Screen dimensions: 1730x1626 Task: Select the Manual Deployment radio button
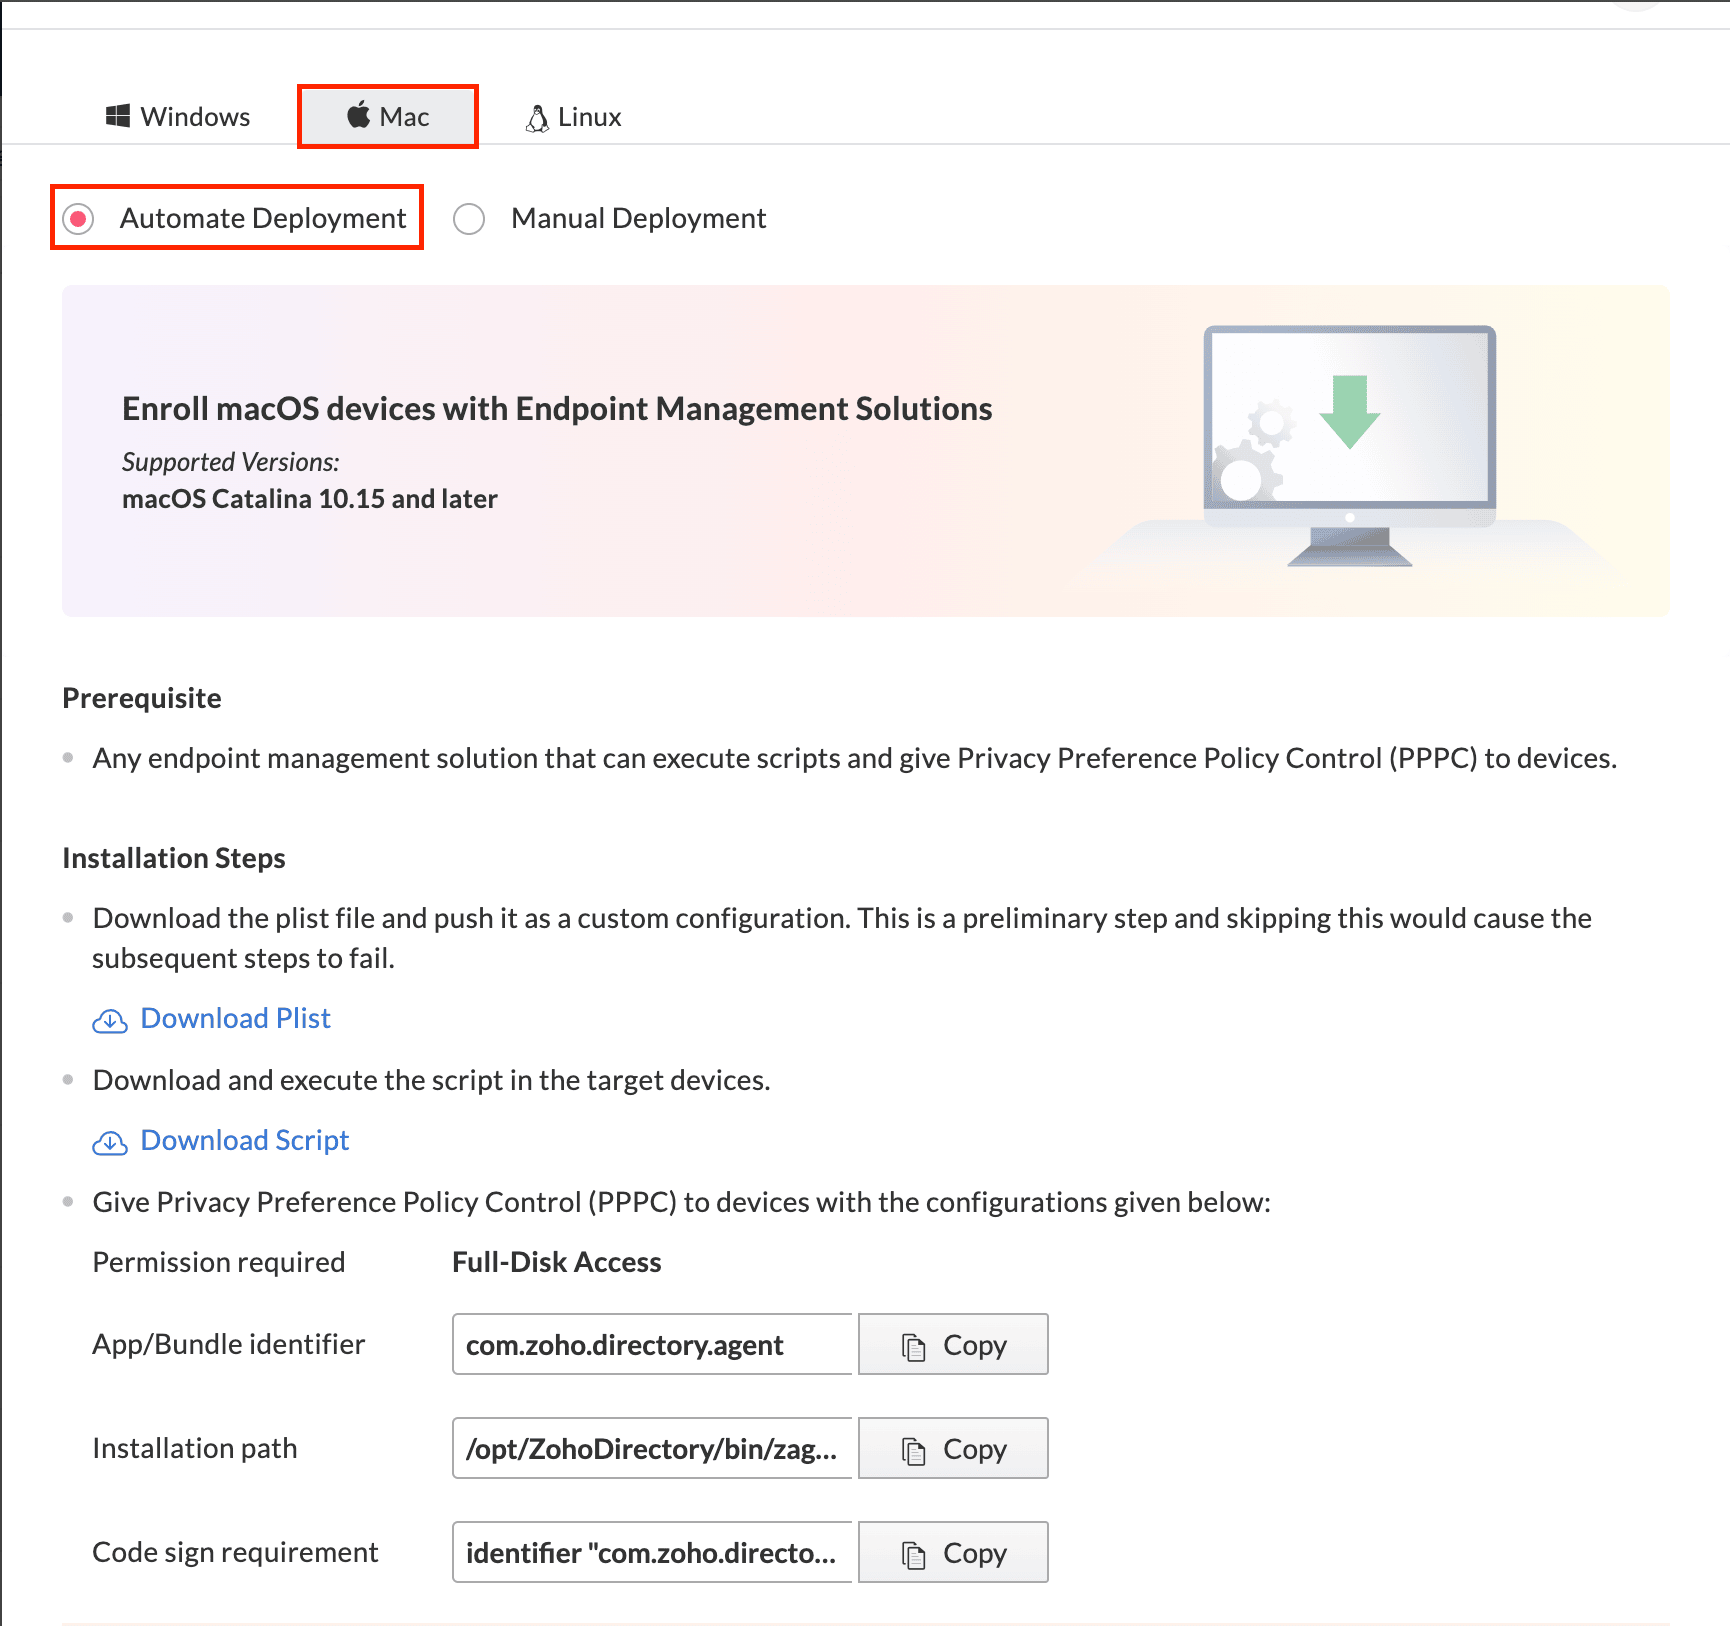tap(469, 218)
